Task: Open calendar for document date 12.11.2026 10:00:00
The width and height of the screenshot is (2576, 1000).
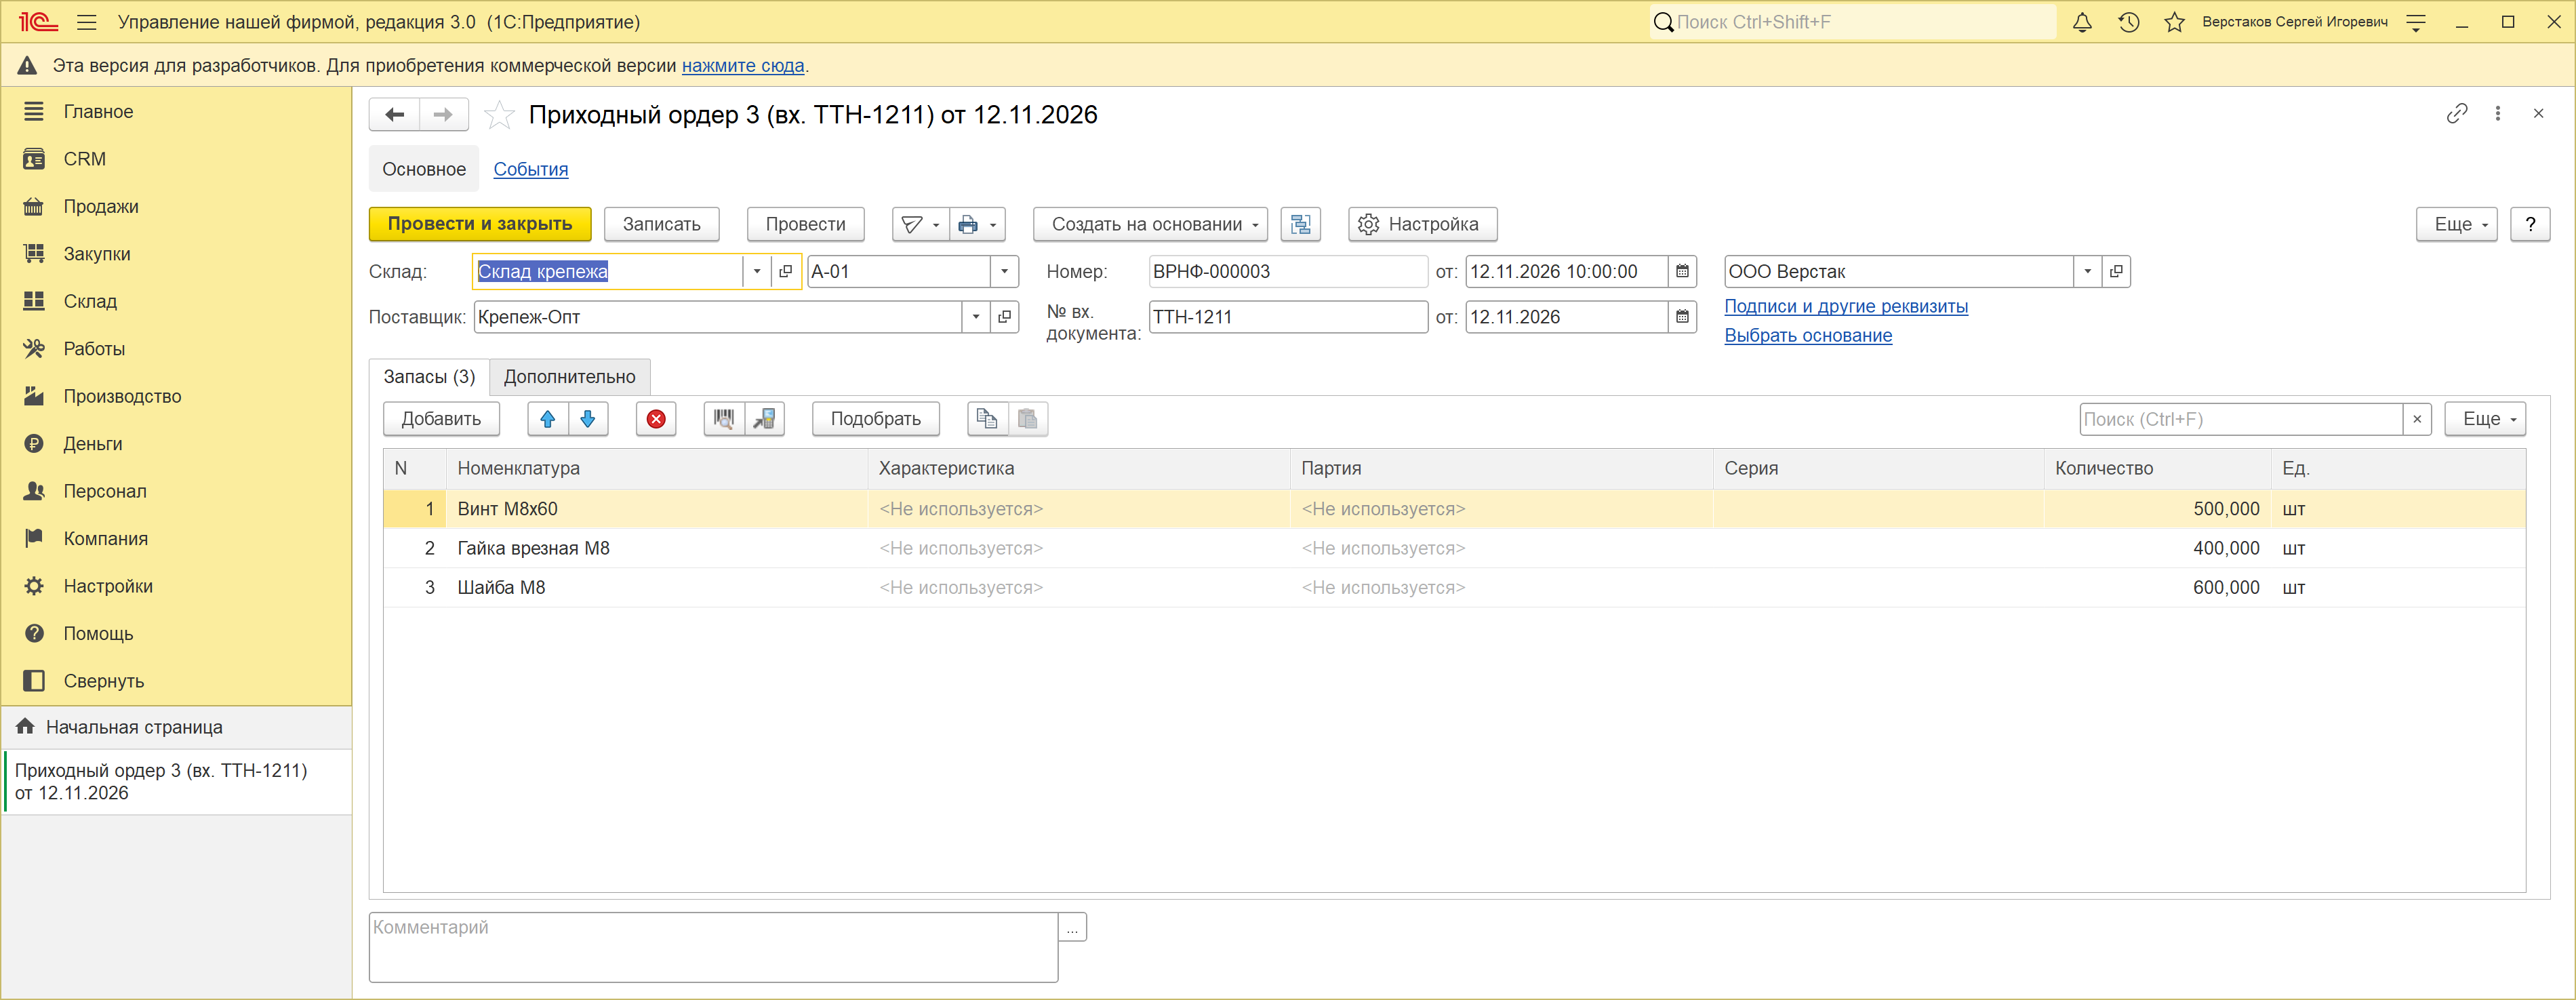Action: click(x=1682, y=271)
